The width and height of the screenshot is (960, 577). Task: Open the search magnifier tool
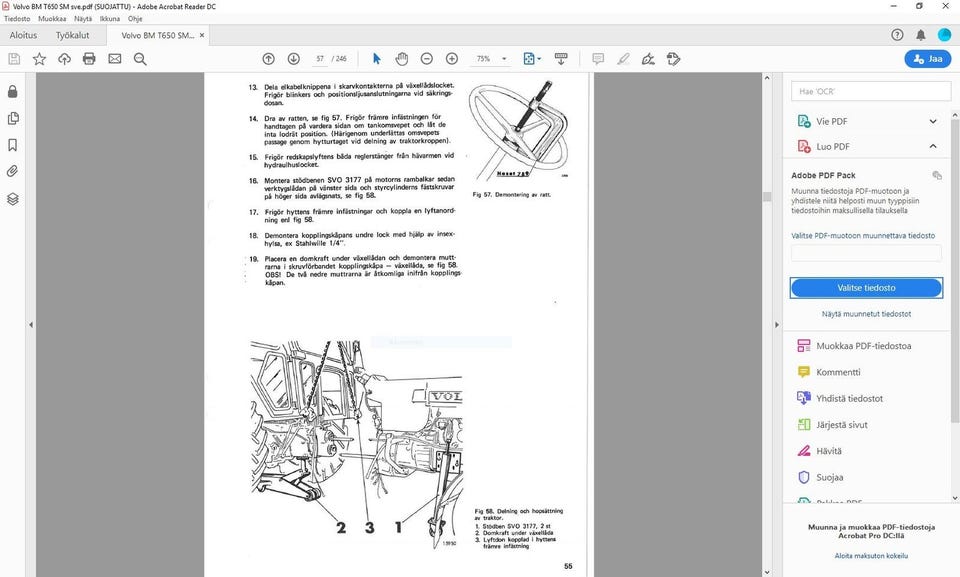tap(140, 59)
